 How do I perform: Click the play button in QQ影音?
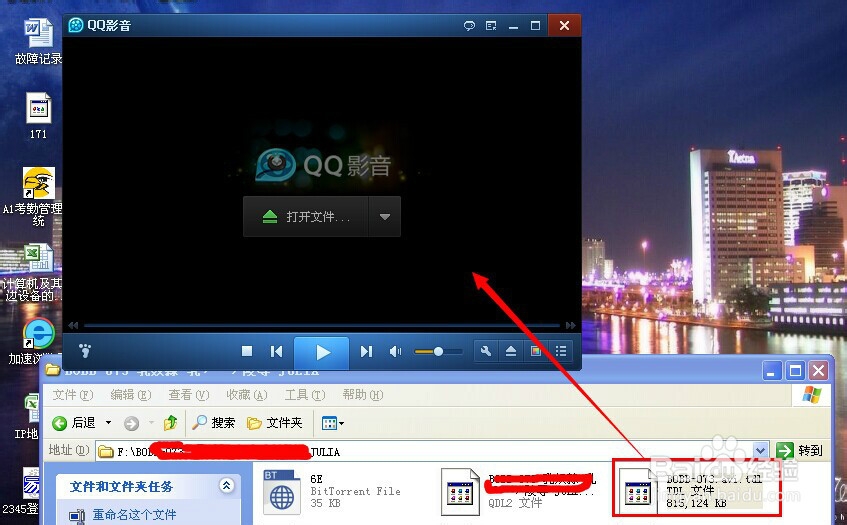point(321,352)
